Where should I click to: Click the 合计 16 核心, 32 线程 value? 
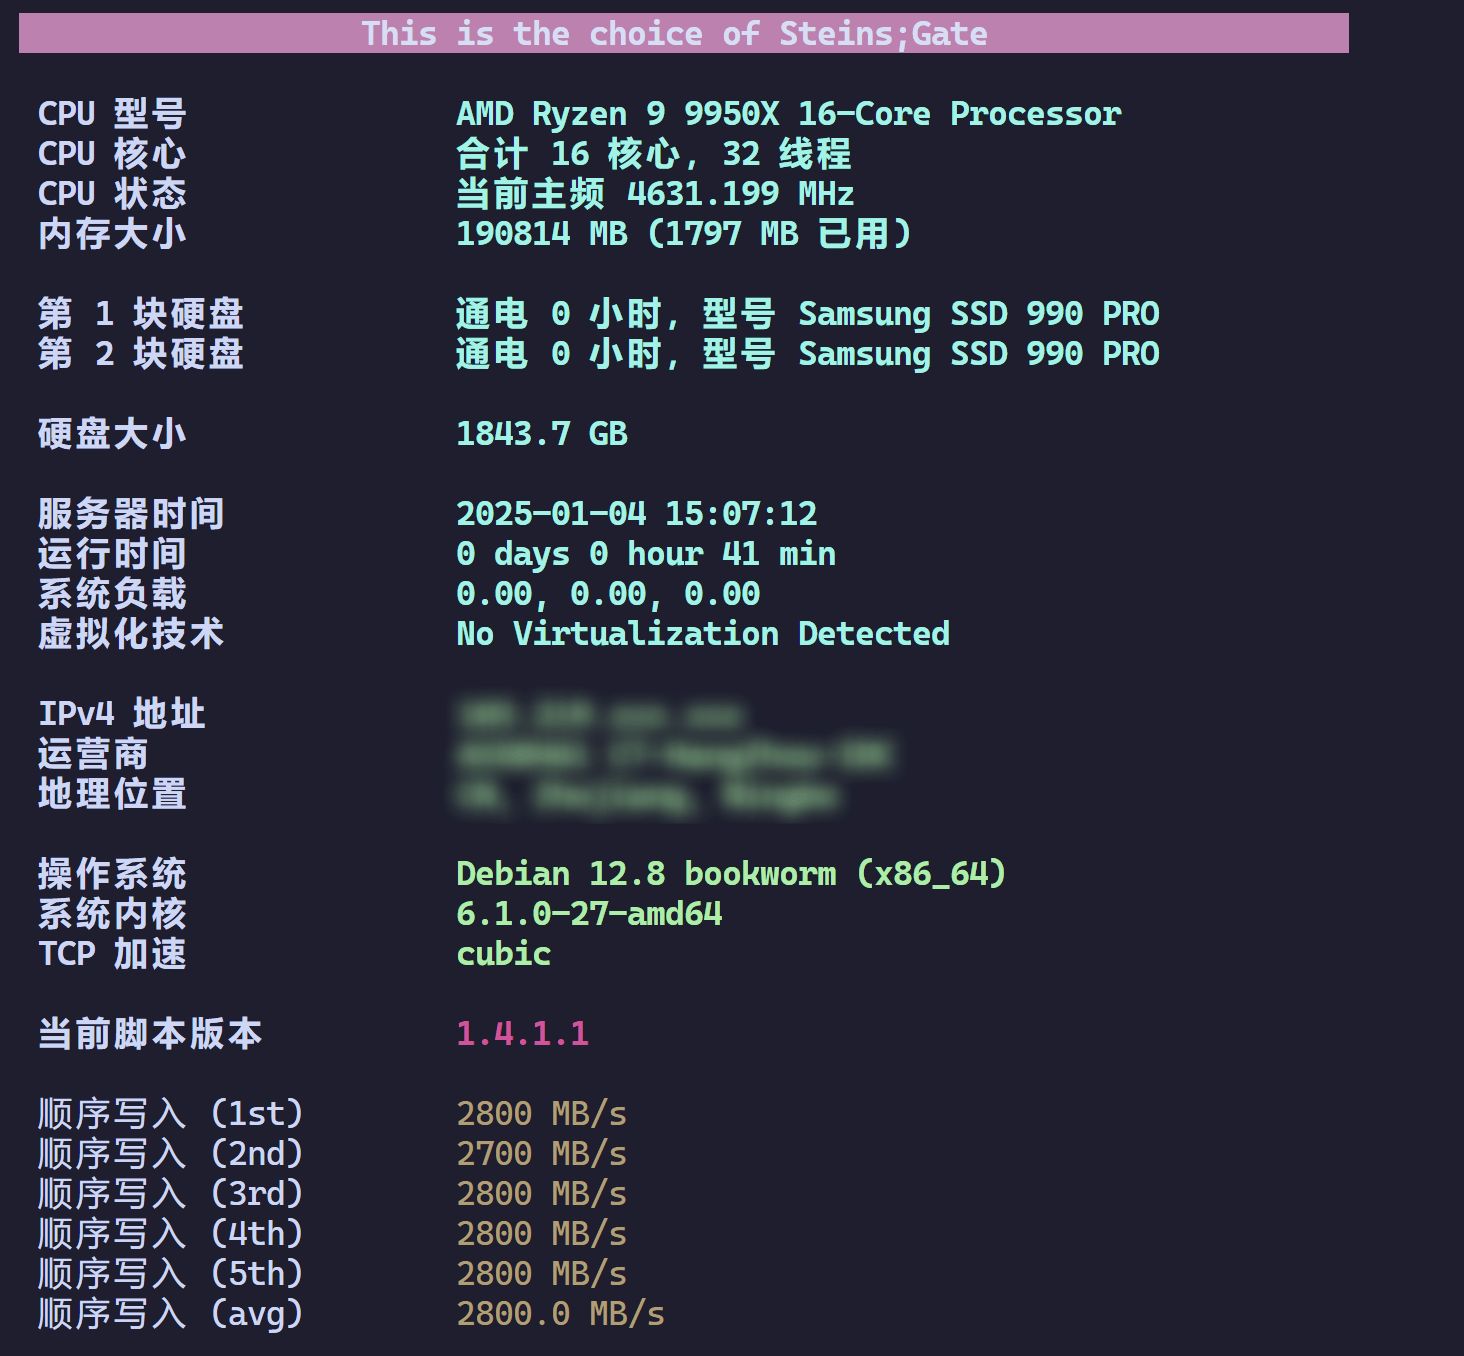pos(653,154)
